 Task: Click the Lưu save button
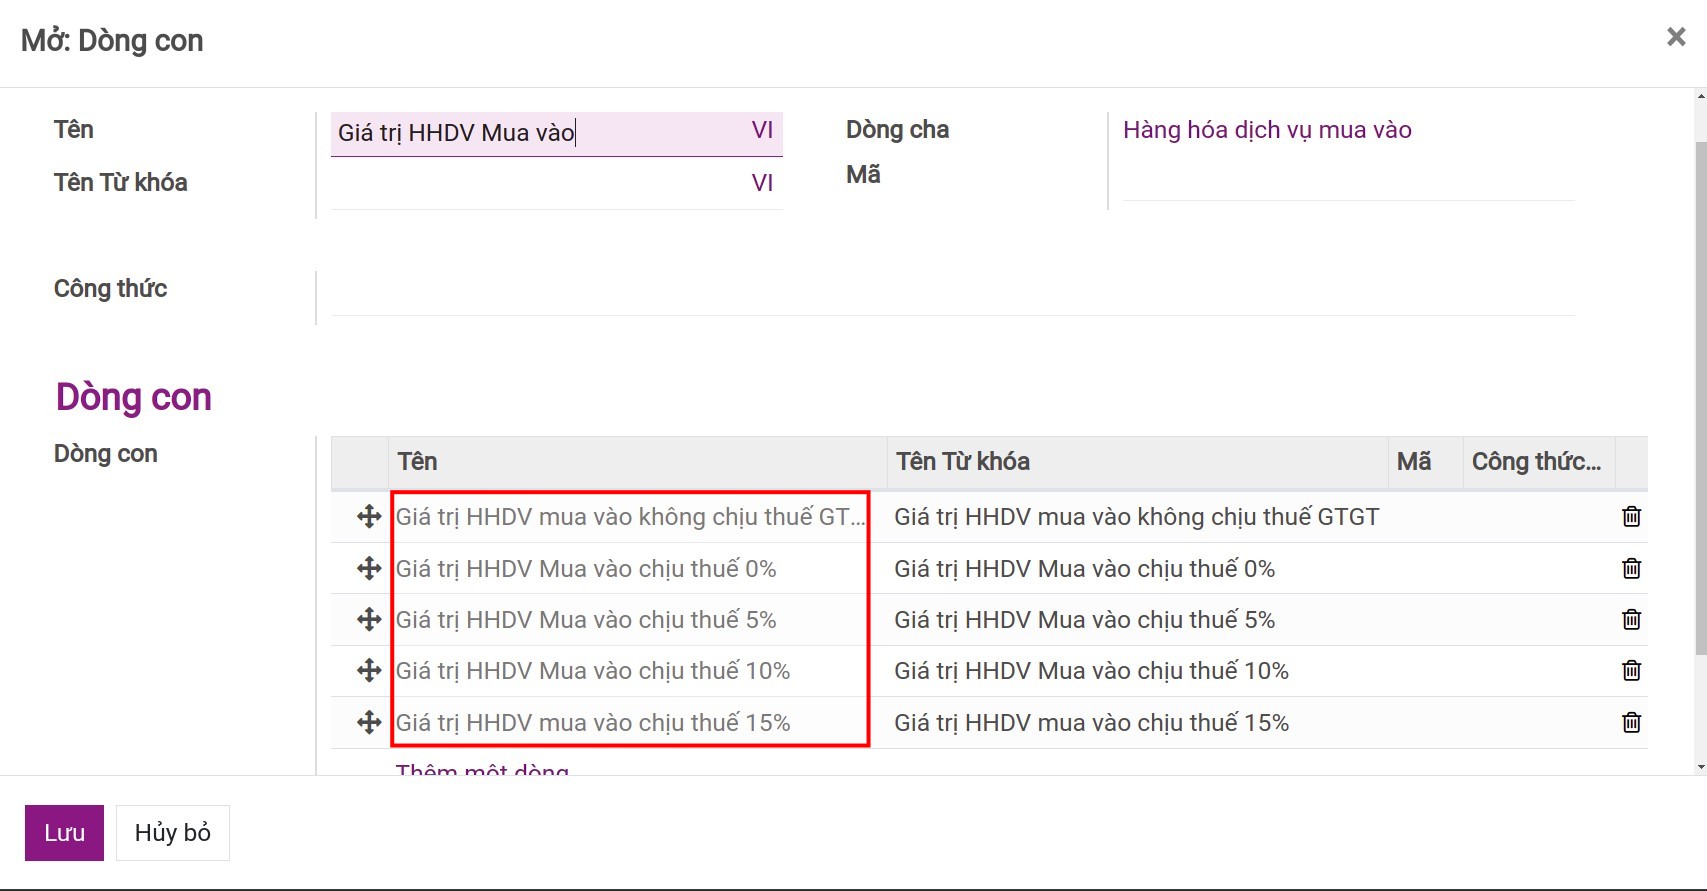click(x=64, y=833)
